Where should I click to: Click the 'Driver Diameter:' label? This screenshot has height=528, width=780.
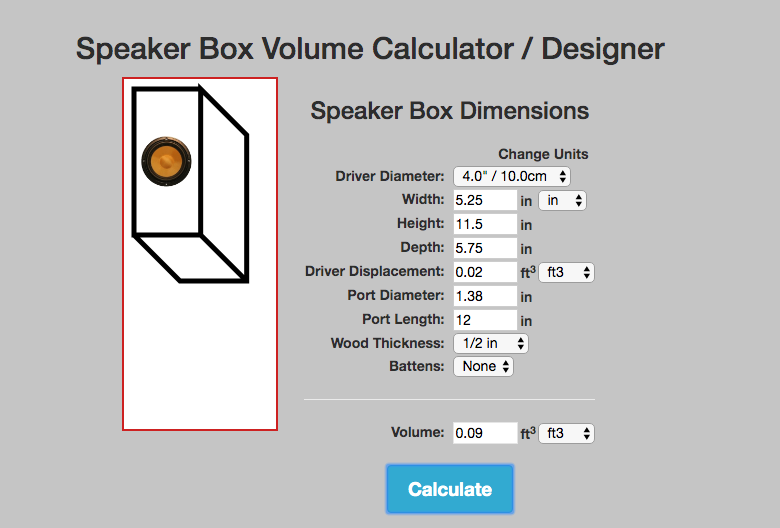pyautogui.click(x=390, y=176)
